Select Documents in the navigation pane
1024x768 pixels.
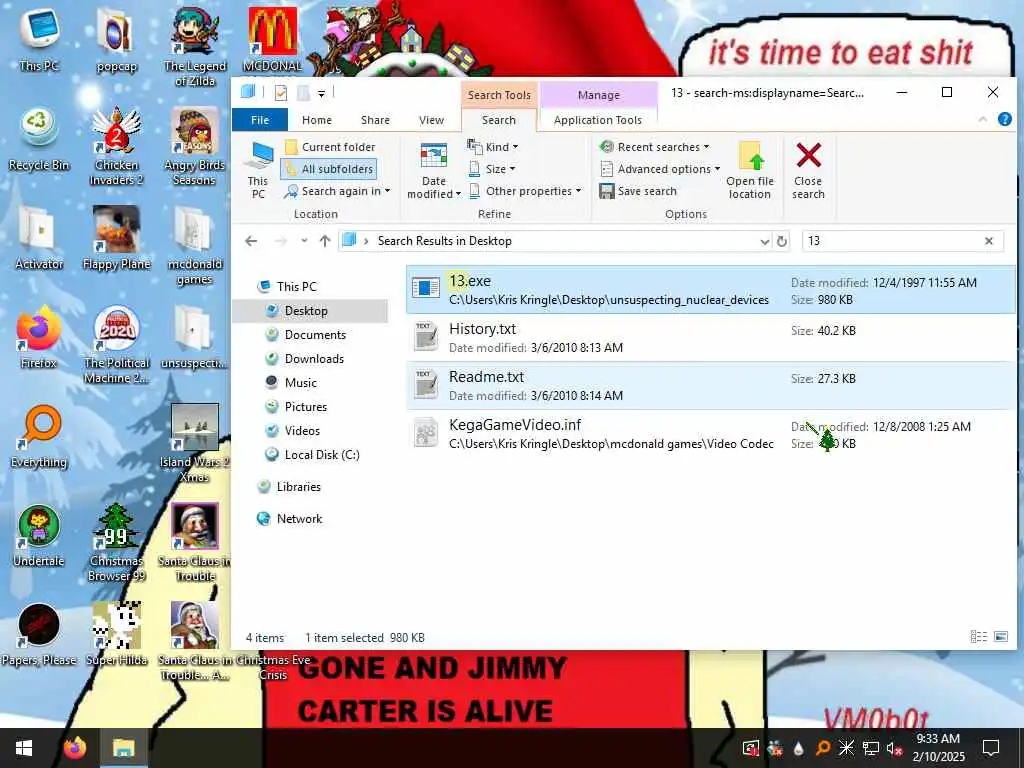pyautogui.click(x=310, y=334)
